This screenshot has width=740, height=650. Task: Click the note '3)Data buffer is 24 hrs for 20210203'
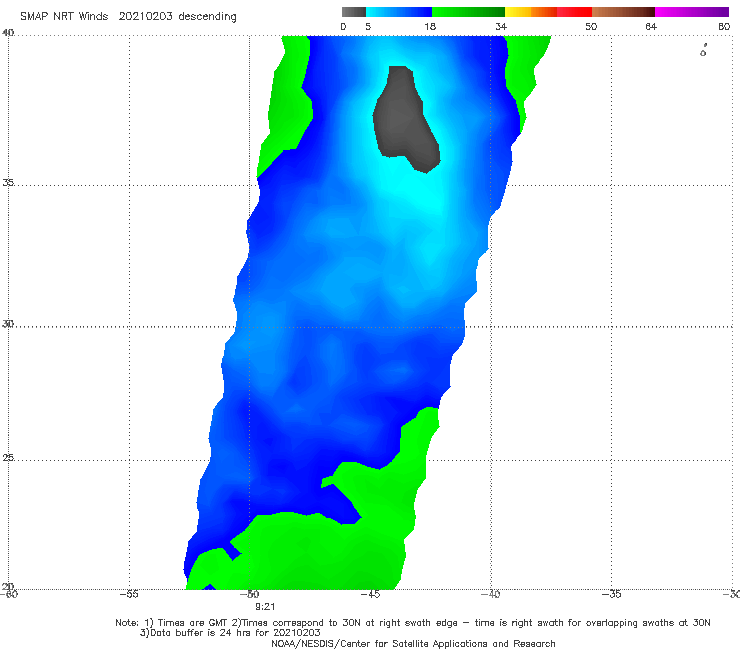tap(230, 633)
